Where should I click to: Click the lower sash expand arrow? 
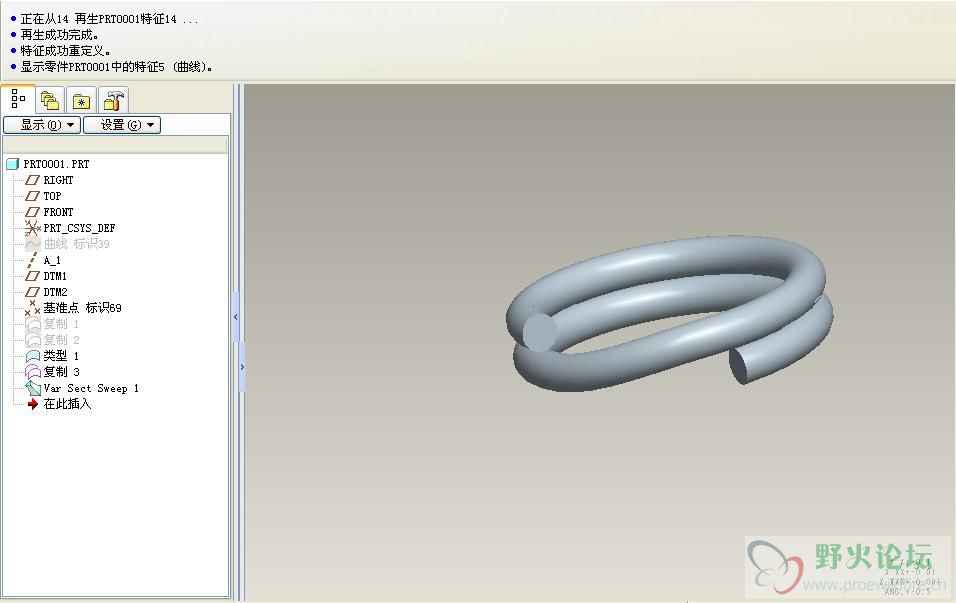242,367
